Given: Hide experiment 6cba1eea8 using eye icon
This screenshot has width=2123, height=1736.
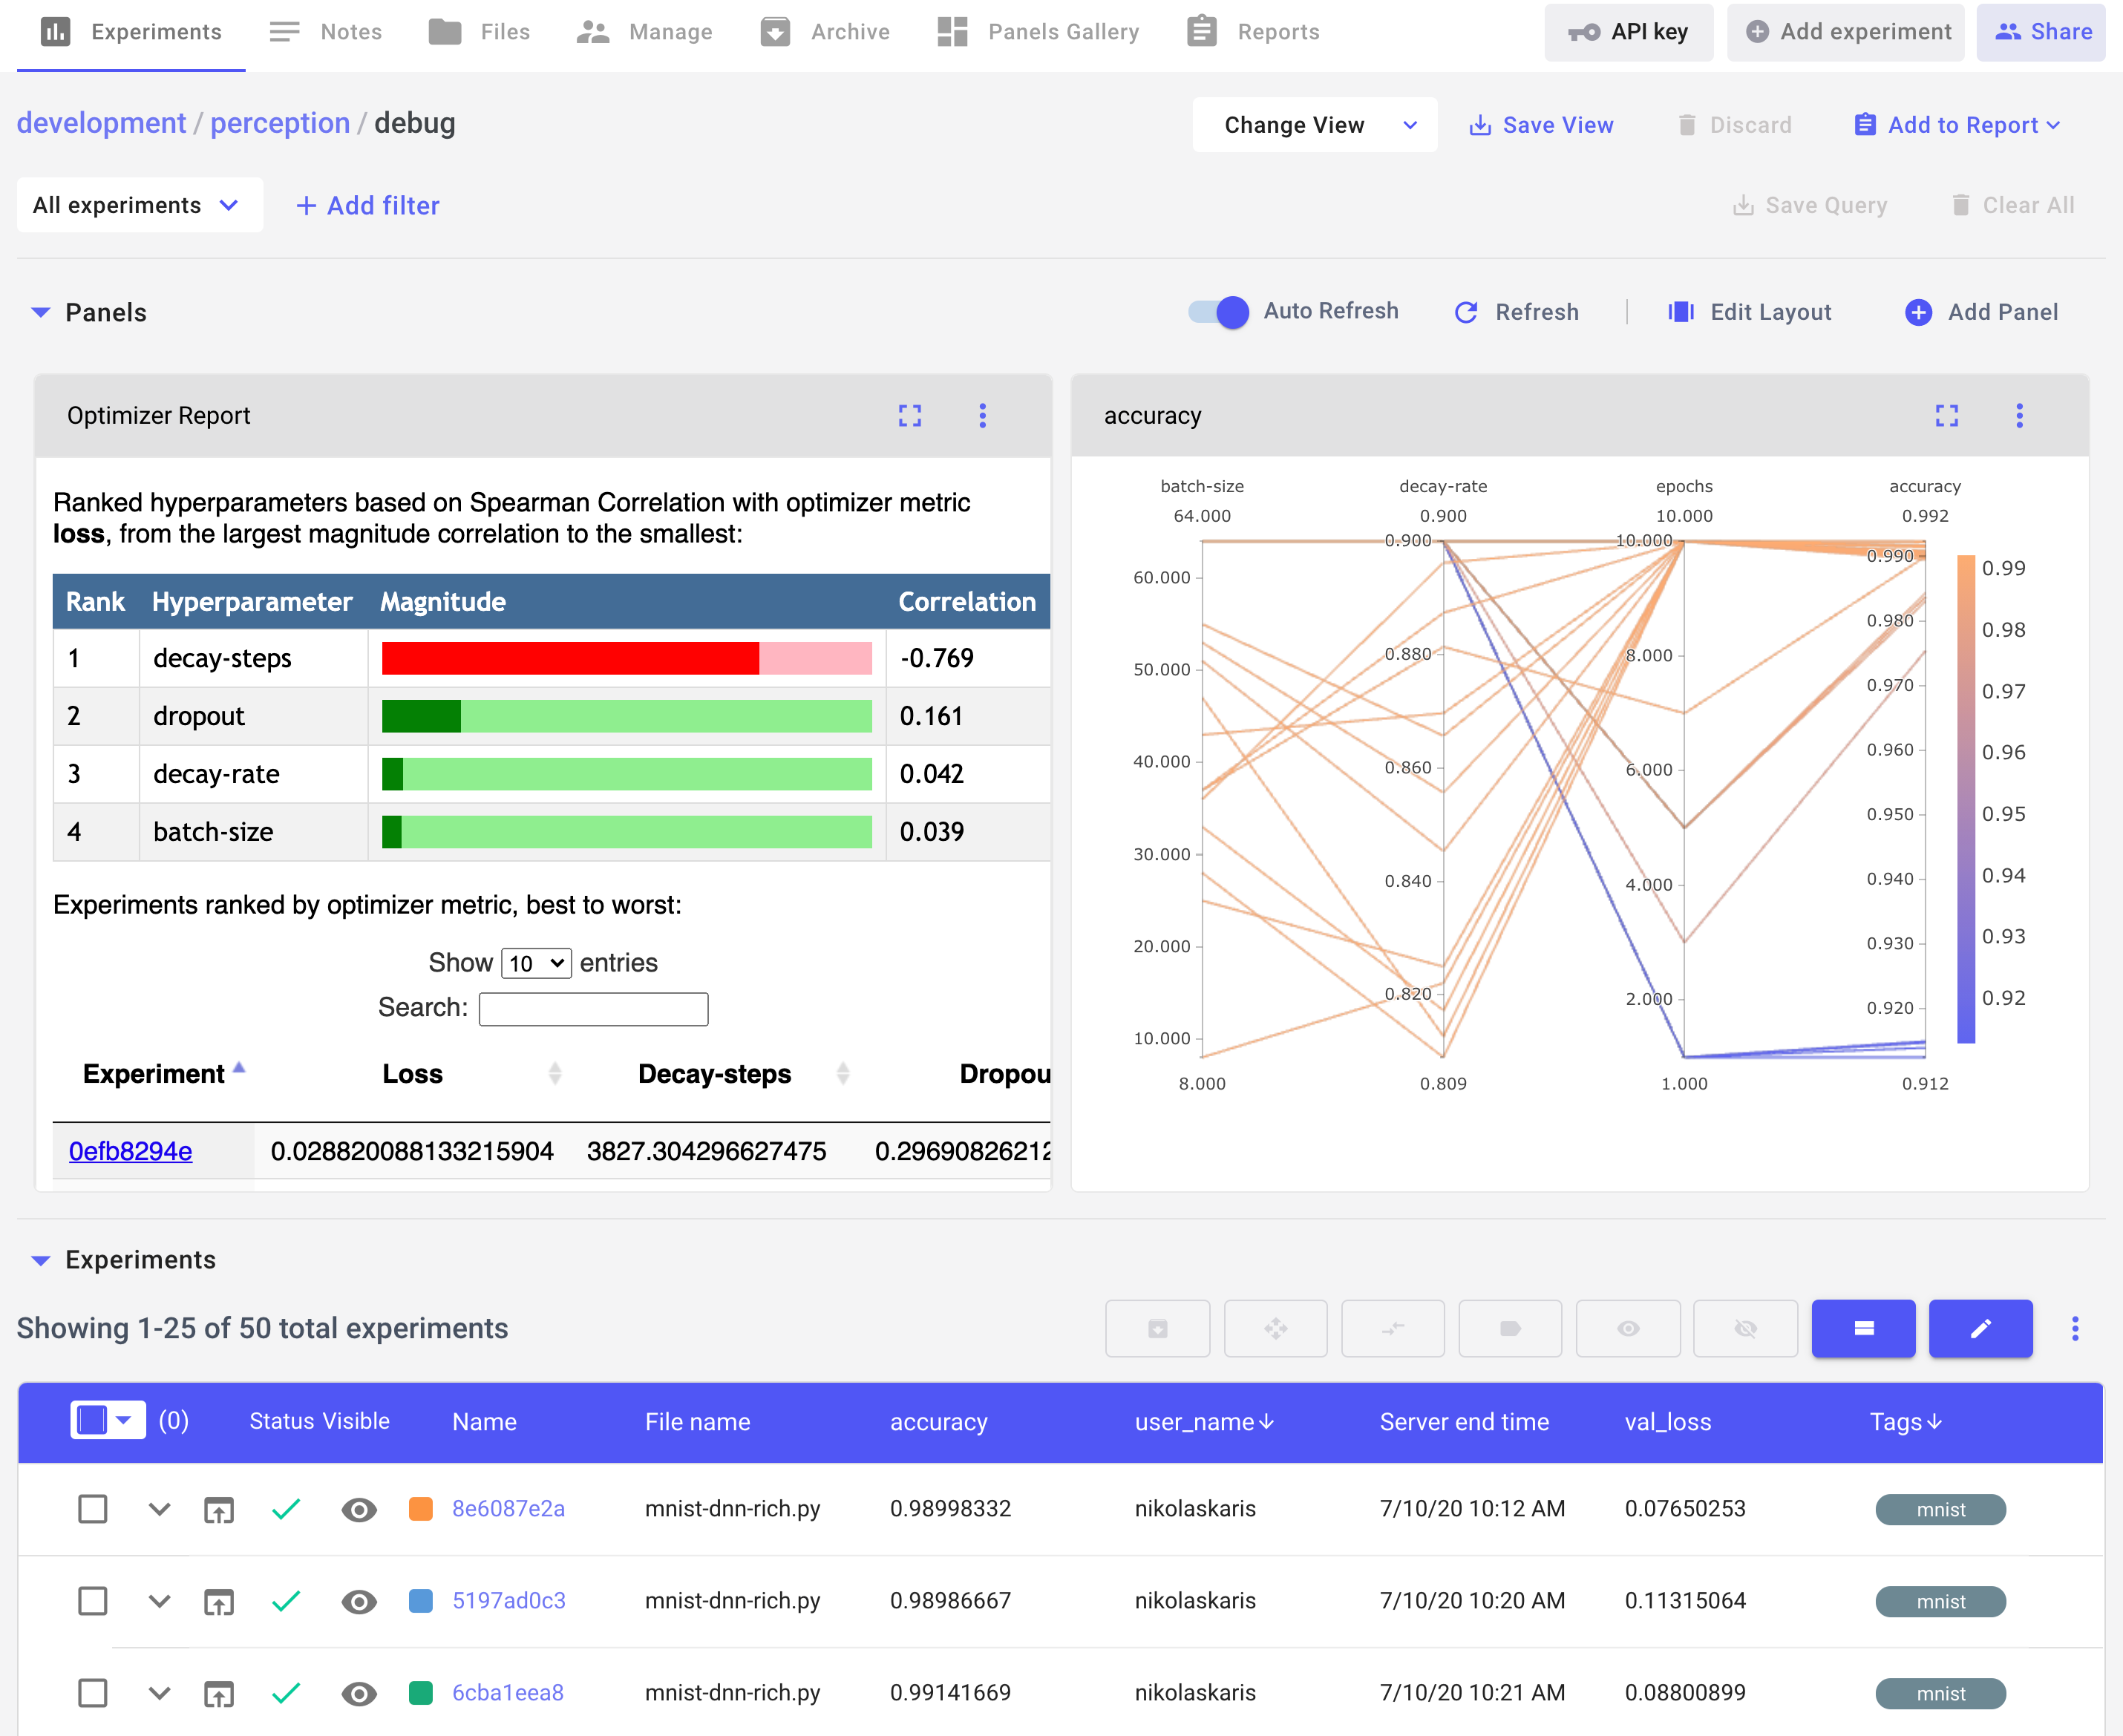Looking at the screenshot, I should 359,1693.
